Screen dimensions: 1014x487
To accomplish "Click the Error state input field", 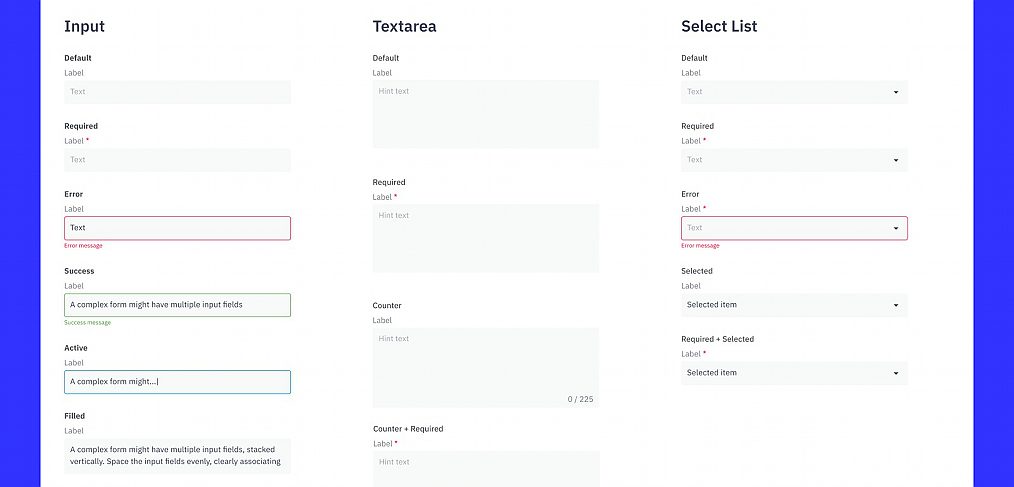I will (x=177, y=228).
